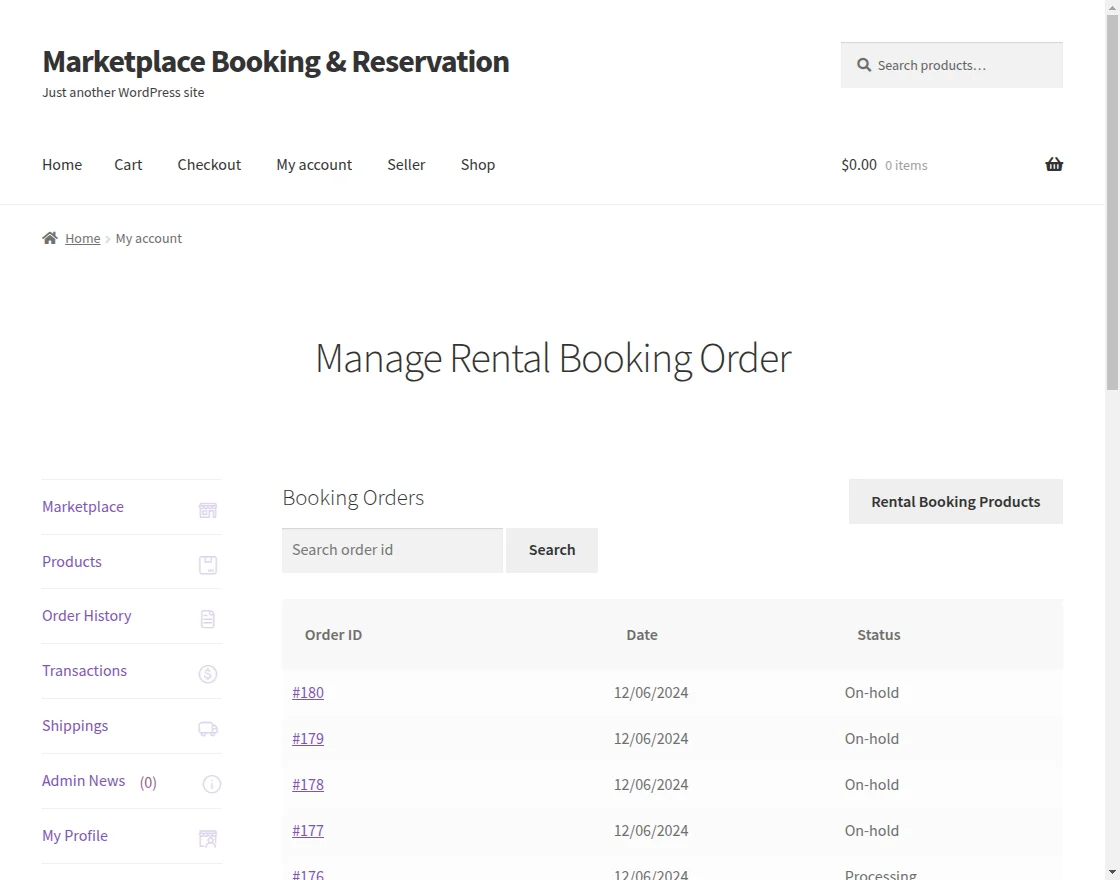Focus the Search order id field

pos(392,550)
